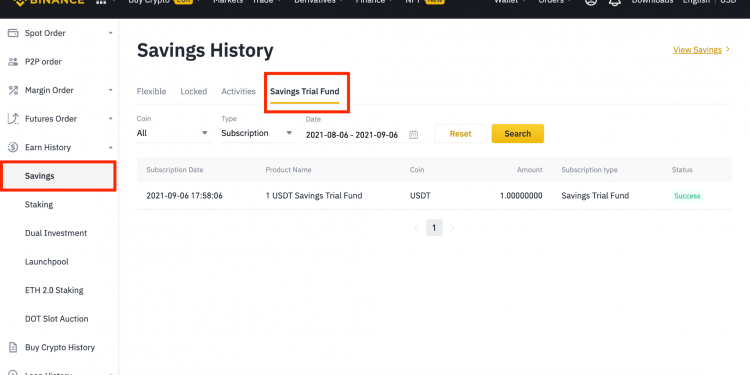Expand the Futures Order section arrow
Screen dimensions: 750x375
pos(110,119)
